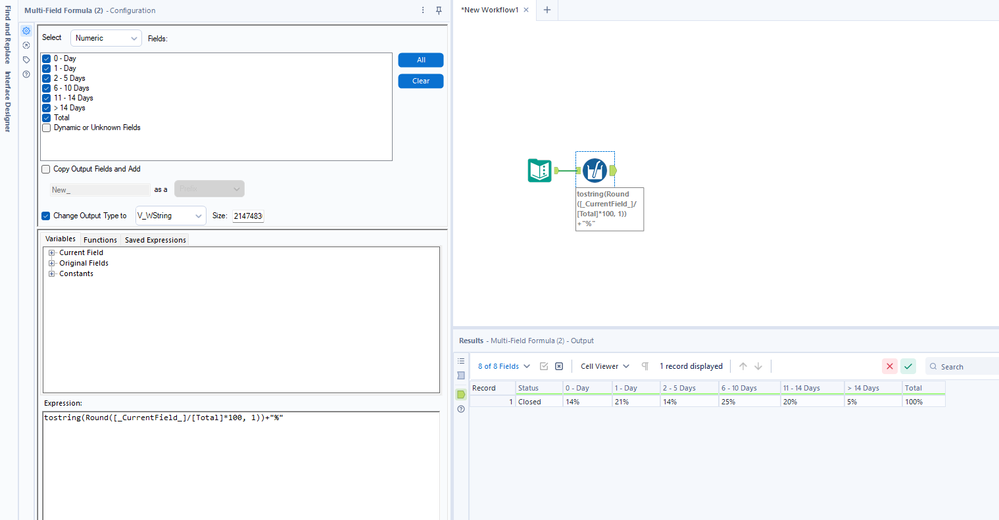Enable Dynamic or Unknown Fields checkbox
Image resolution: width=999 pixels, height=520 pixels.
(47, 128)
